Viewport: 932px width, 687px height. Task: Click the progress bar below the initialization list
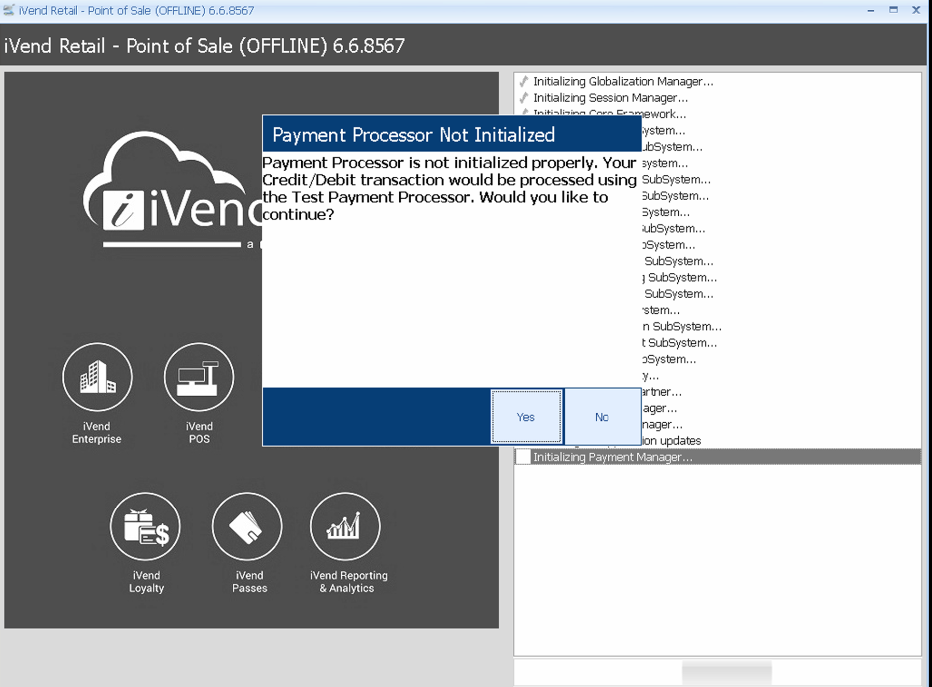(x=717, y=673)
